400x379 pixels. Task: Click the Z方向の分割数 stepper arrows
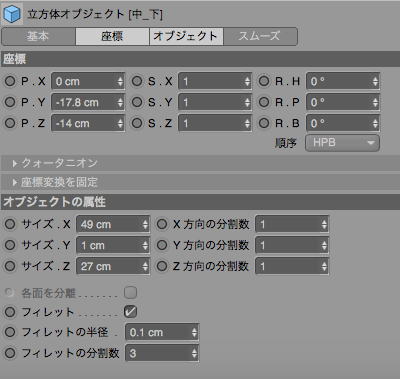click(324, 267)
